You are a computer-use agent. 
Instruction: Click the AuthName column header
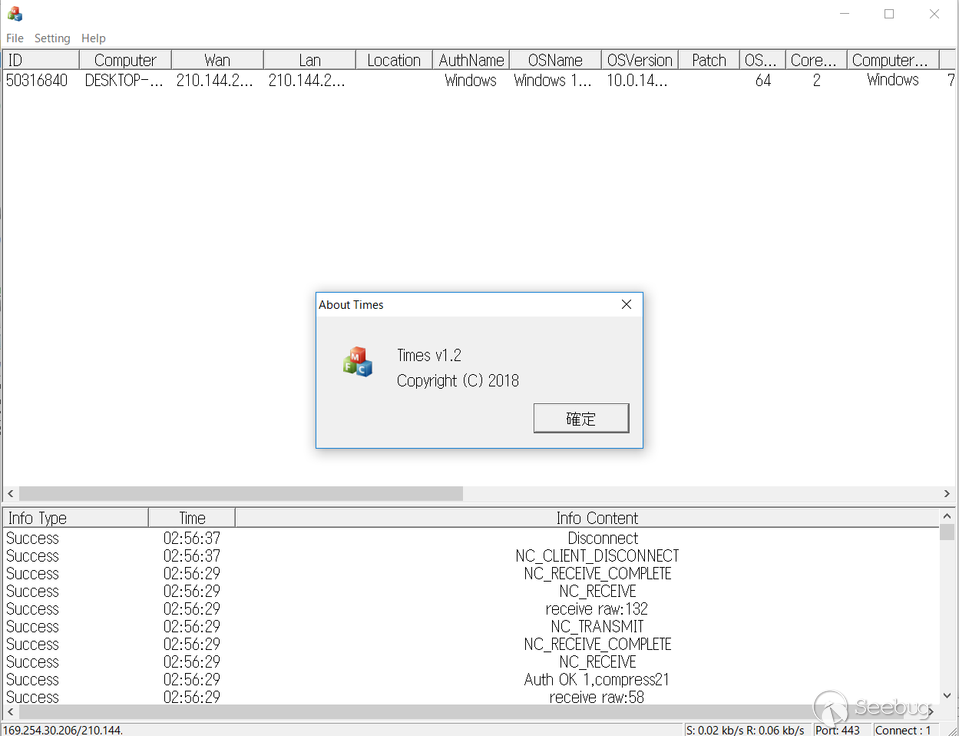click(471, 60)
